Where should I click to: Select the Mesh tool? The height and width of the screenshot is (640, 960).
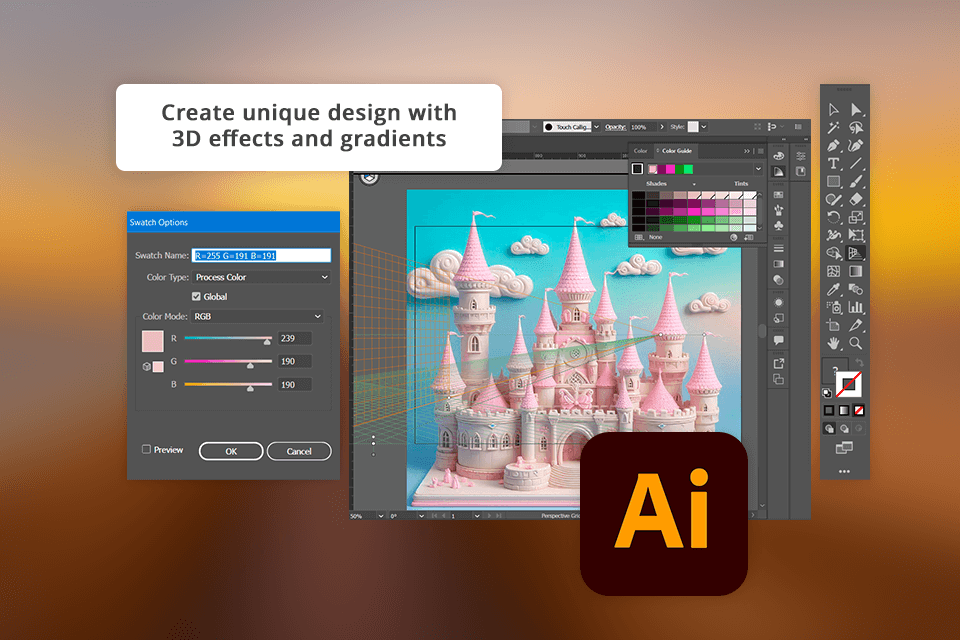[x=833, y=271]
